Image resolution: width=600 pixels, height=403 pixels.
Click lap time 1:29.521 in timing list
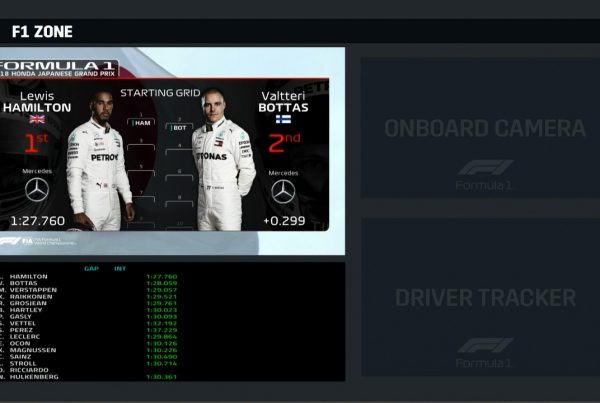click(162, 297)
